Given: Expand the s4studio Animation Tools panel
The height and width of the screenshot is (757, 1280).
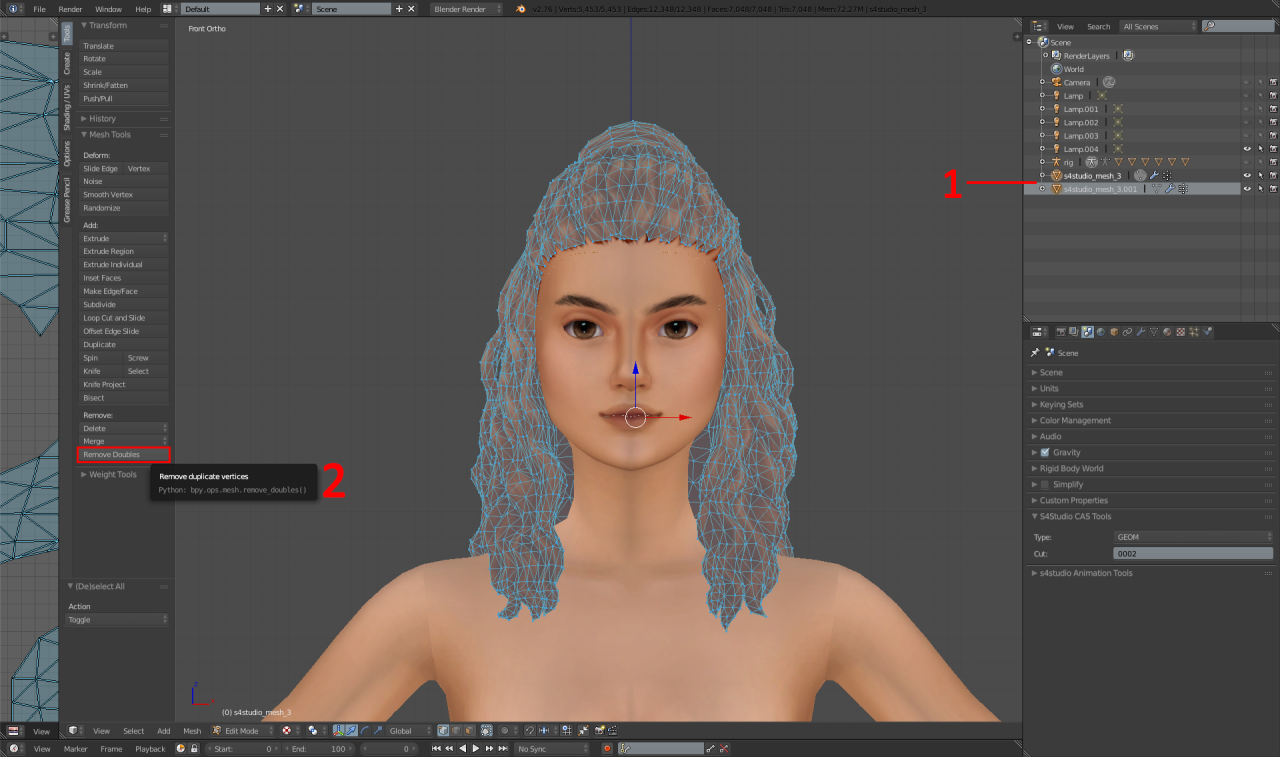Looking at the screenshot, I should (1085, 573).
